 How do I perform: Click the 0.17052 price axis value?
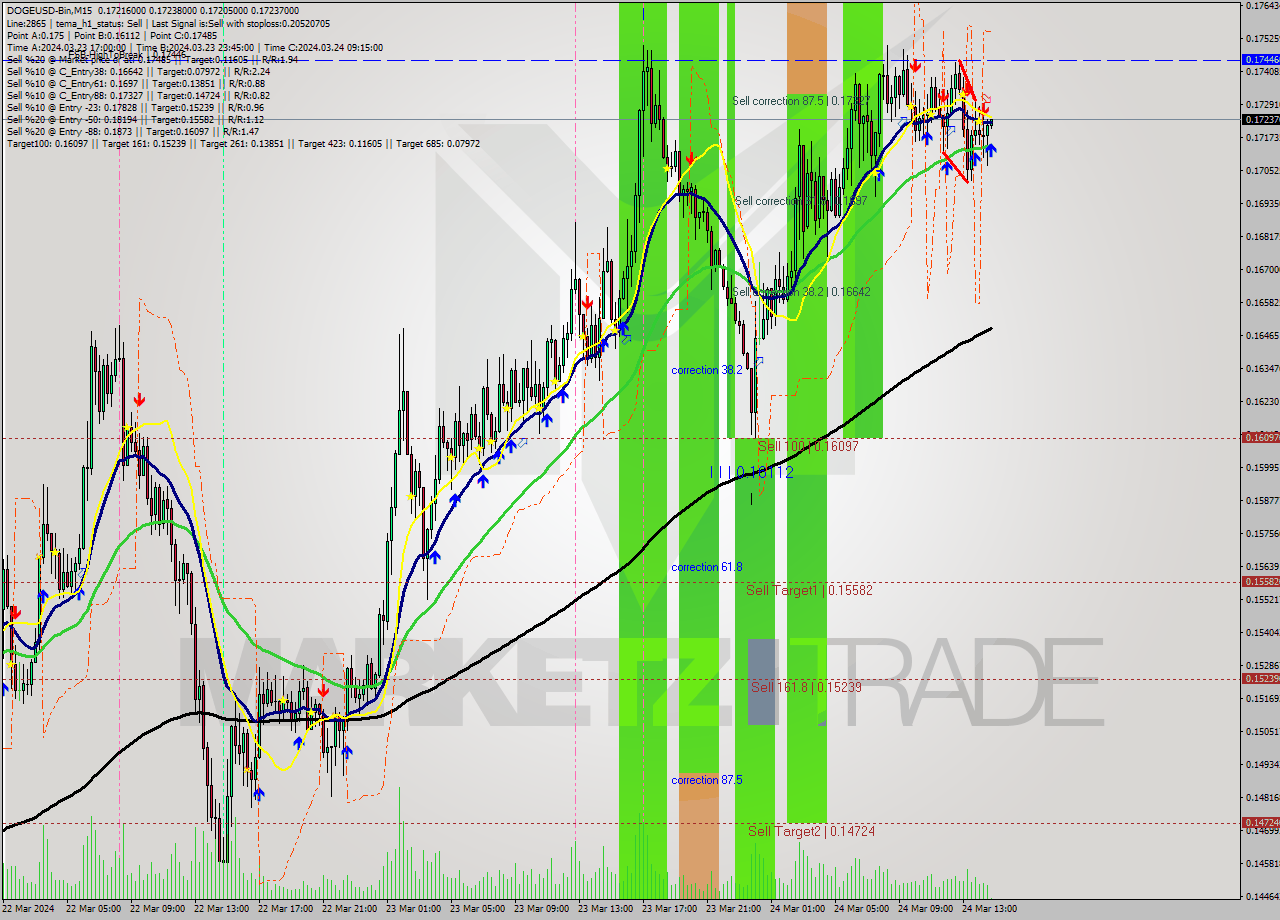point(1262,171)
